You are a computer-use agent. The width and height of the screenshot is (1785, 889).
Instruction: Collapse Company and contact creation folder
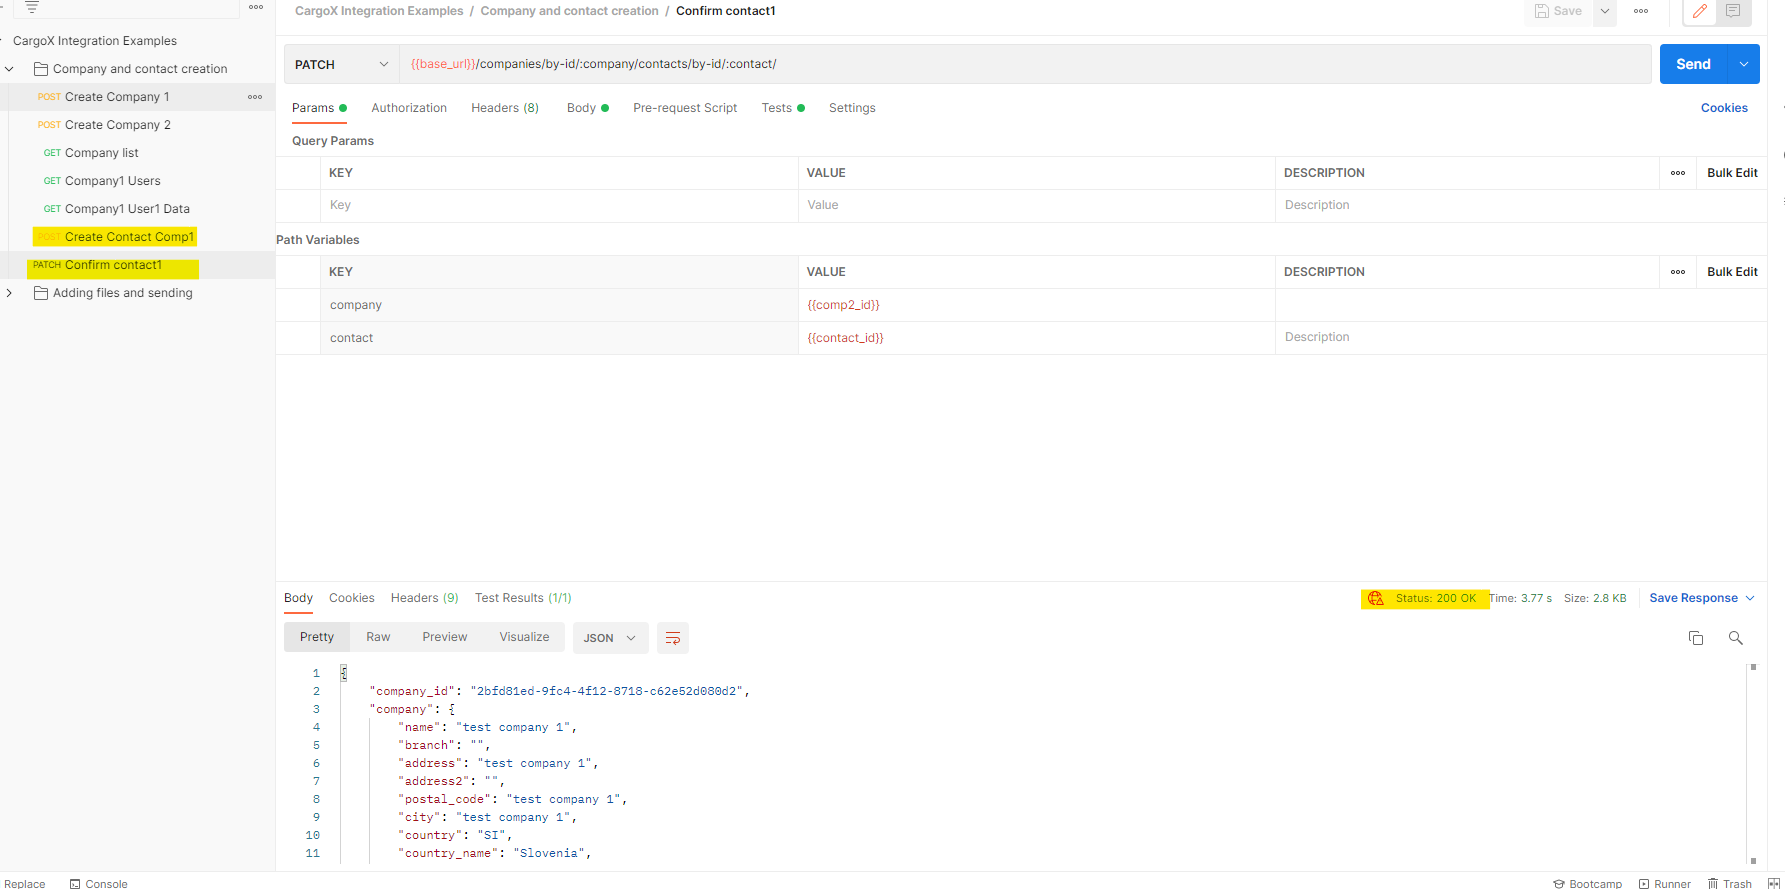click(10, 69)
